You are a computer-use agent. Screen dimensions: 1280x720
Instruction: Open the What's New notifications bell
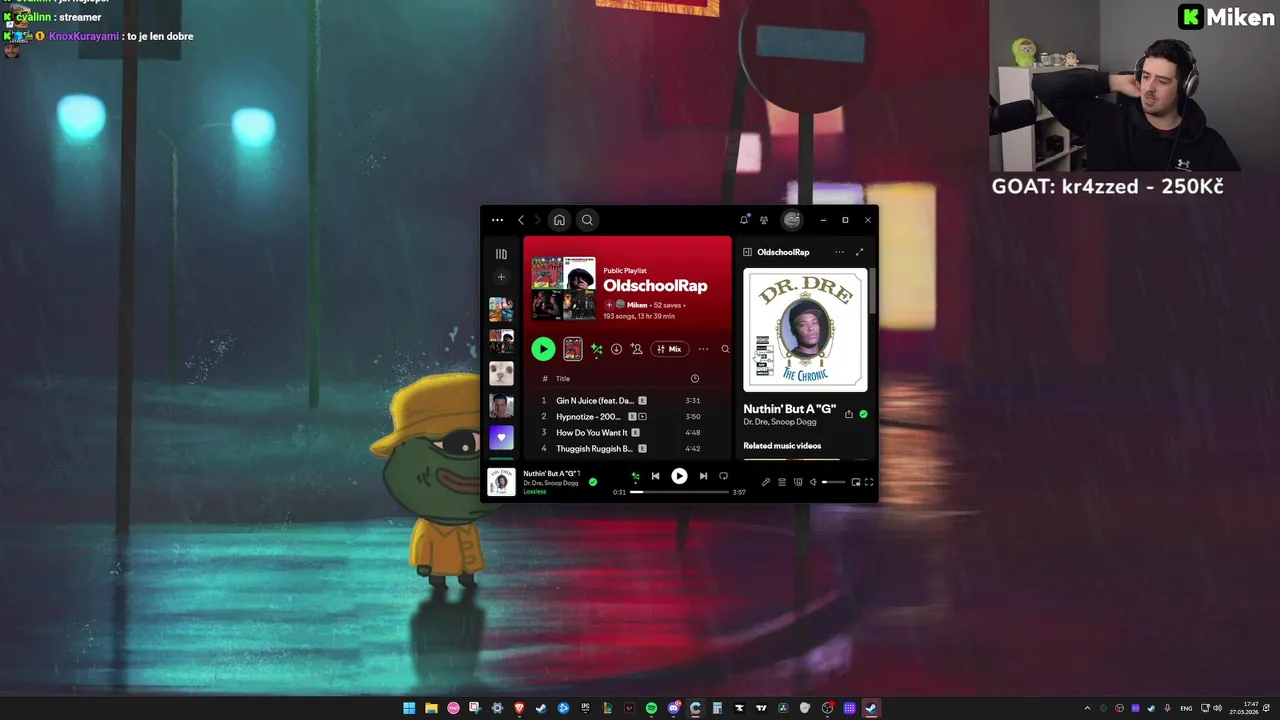point(744,220)
